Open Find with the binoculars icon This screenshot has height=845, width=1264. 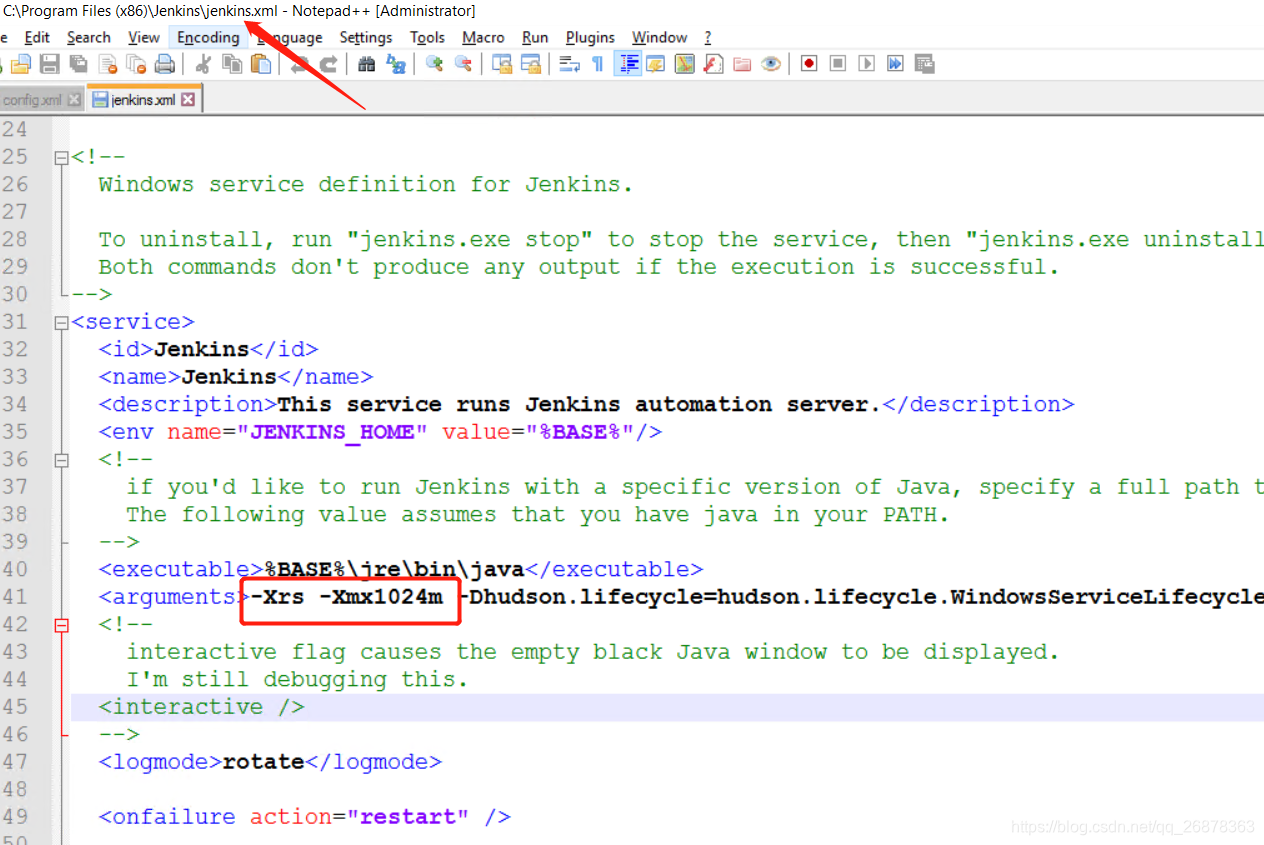click(366, 64)
